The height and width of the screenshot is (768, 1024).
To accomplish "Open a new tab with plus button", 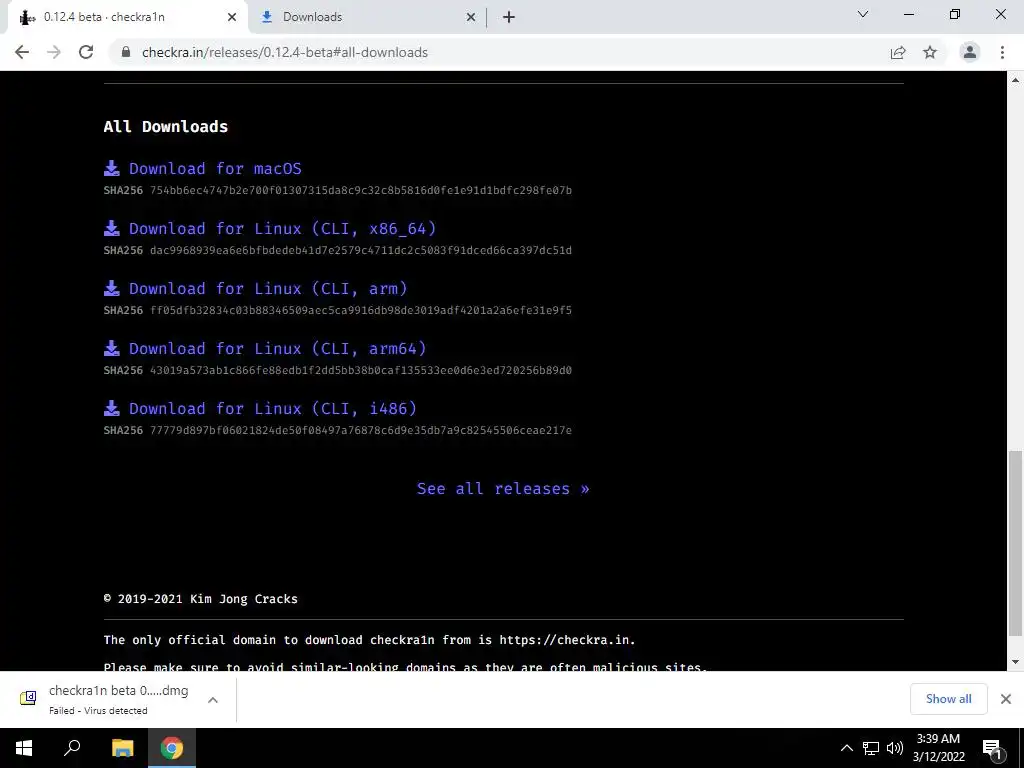I will coord(509,17).
